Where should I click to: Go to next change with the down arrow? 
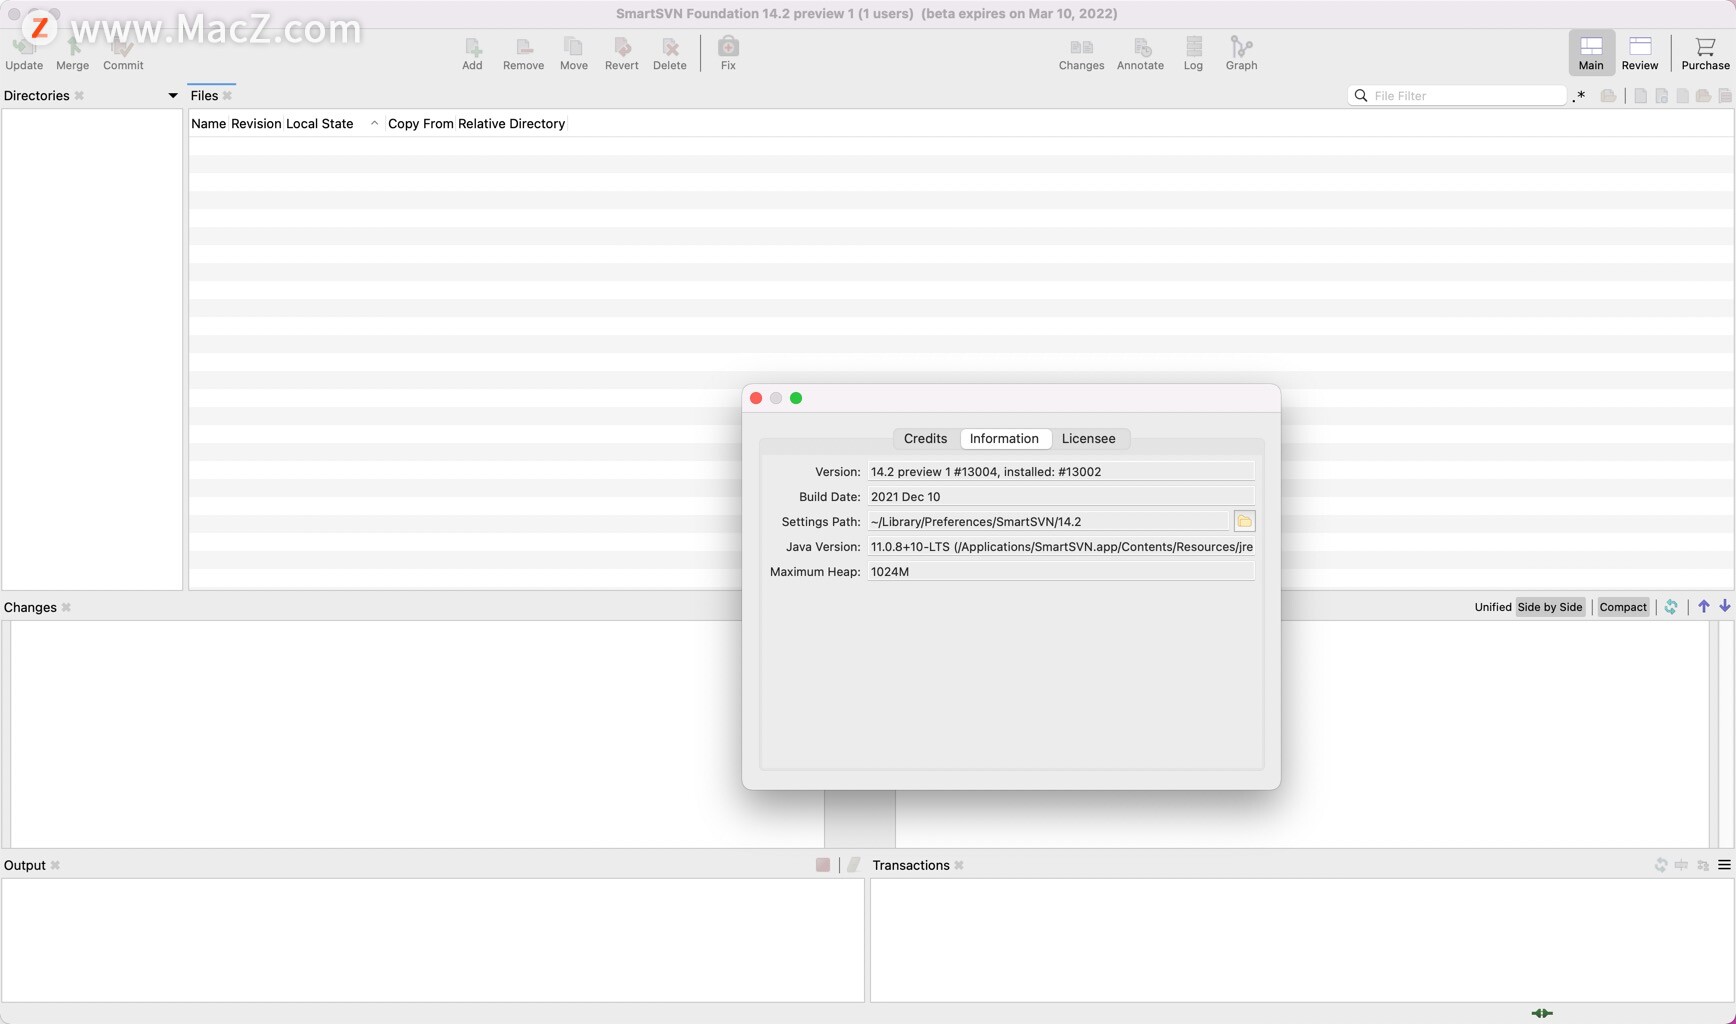coord(1725,607)
